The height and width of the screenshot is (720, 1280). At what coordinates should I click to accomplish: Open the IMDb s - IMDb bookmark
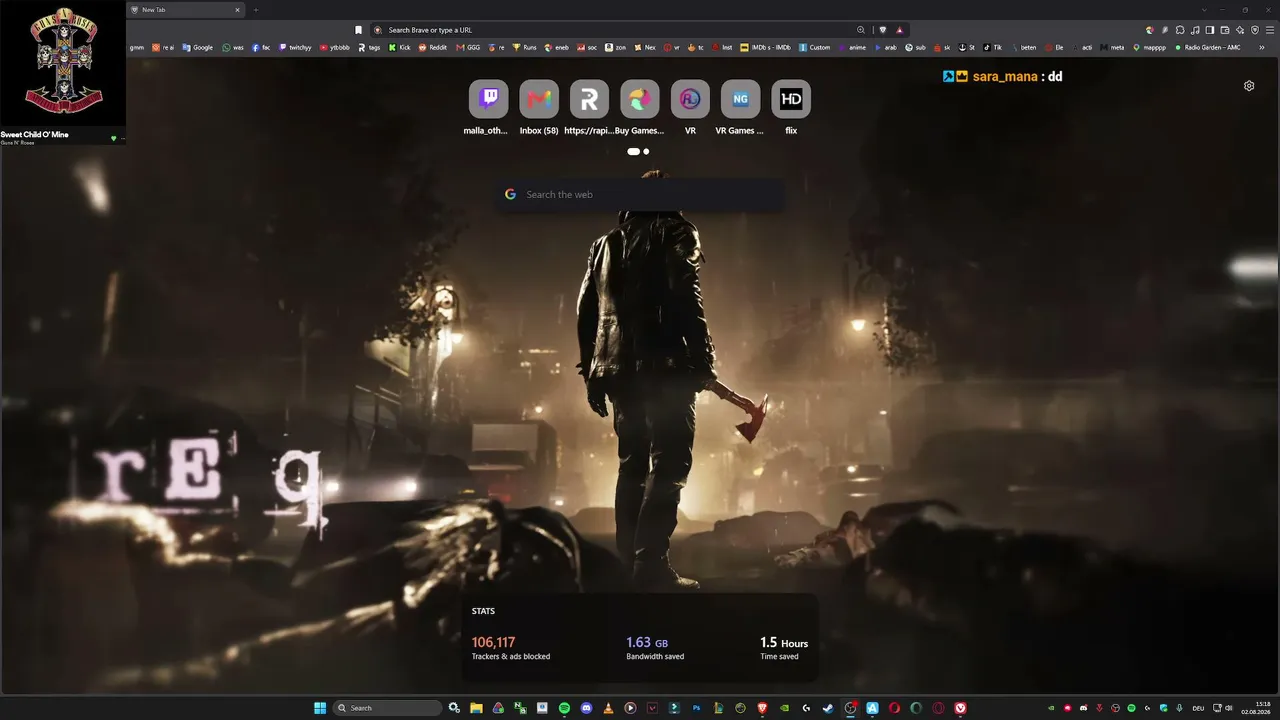point(765,47)
